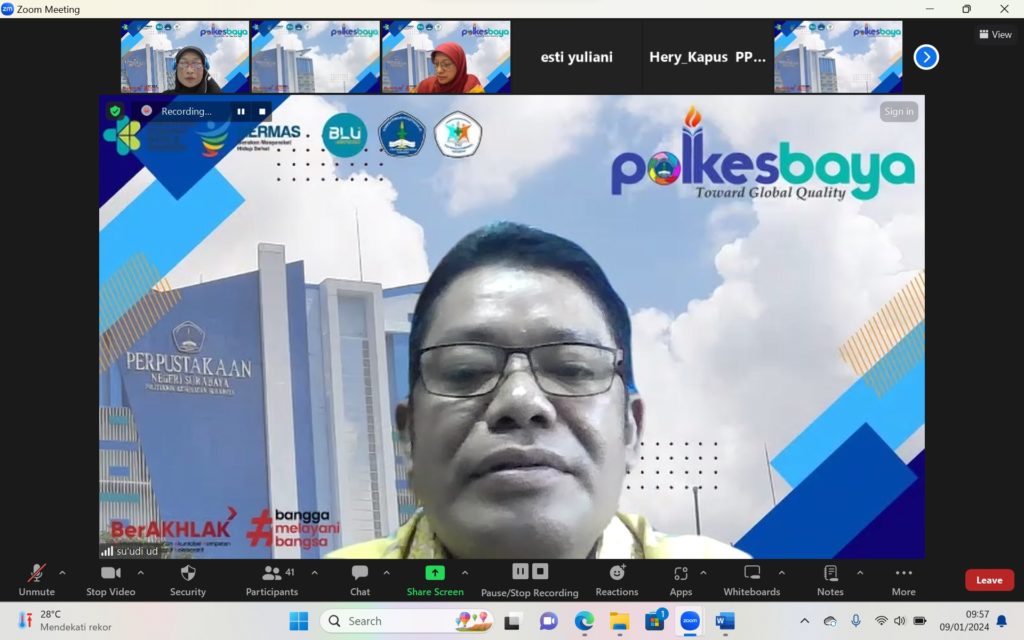Expand participants options arrow
Image resolution: width=1024 pixels, height=640 pixels.
click(x=315, y=573)
